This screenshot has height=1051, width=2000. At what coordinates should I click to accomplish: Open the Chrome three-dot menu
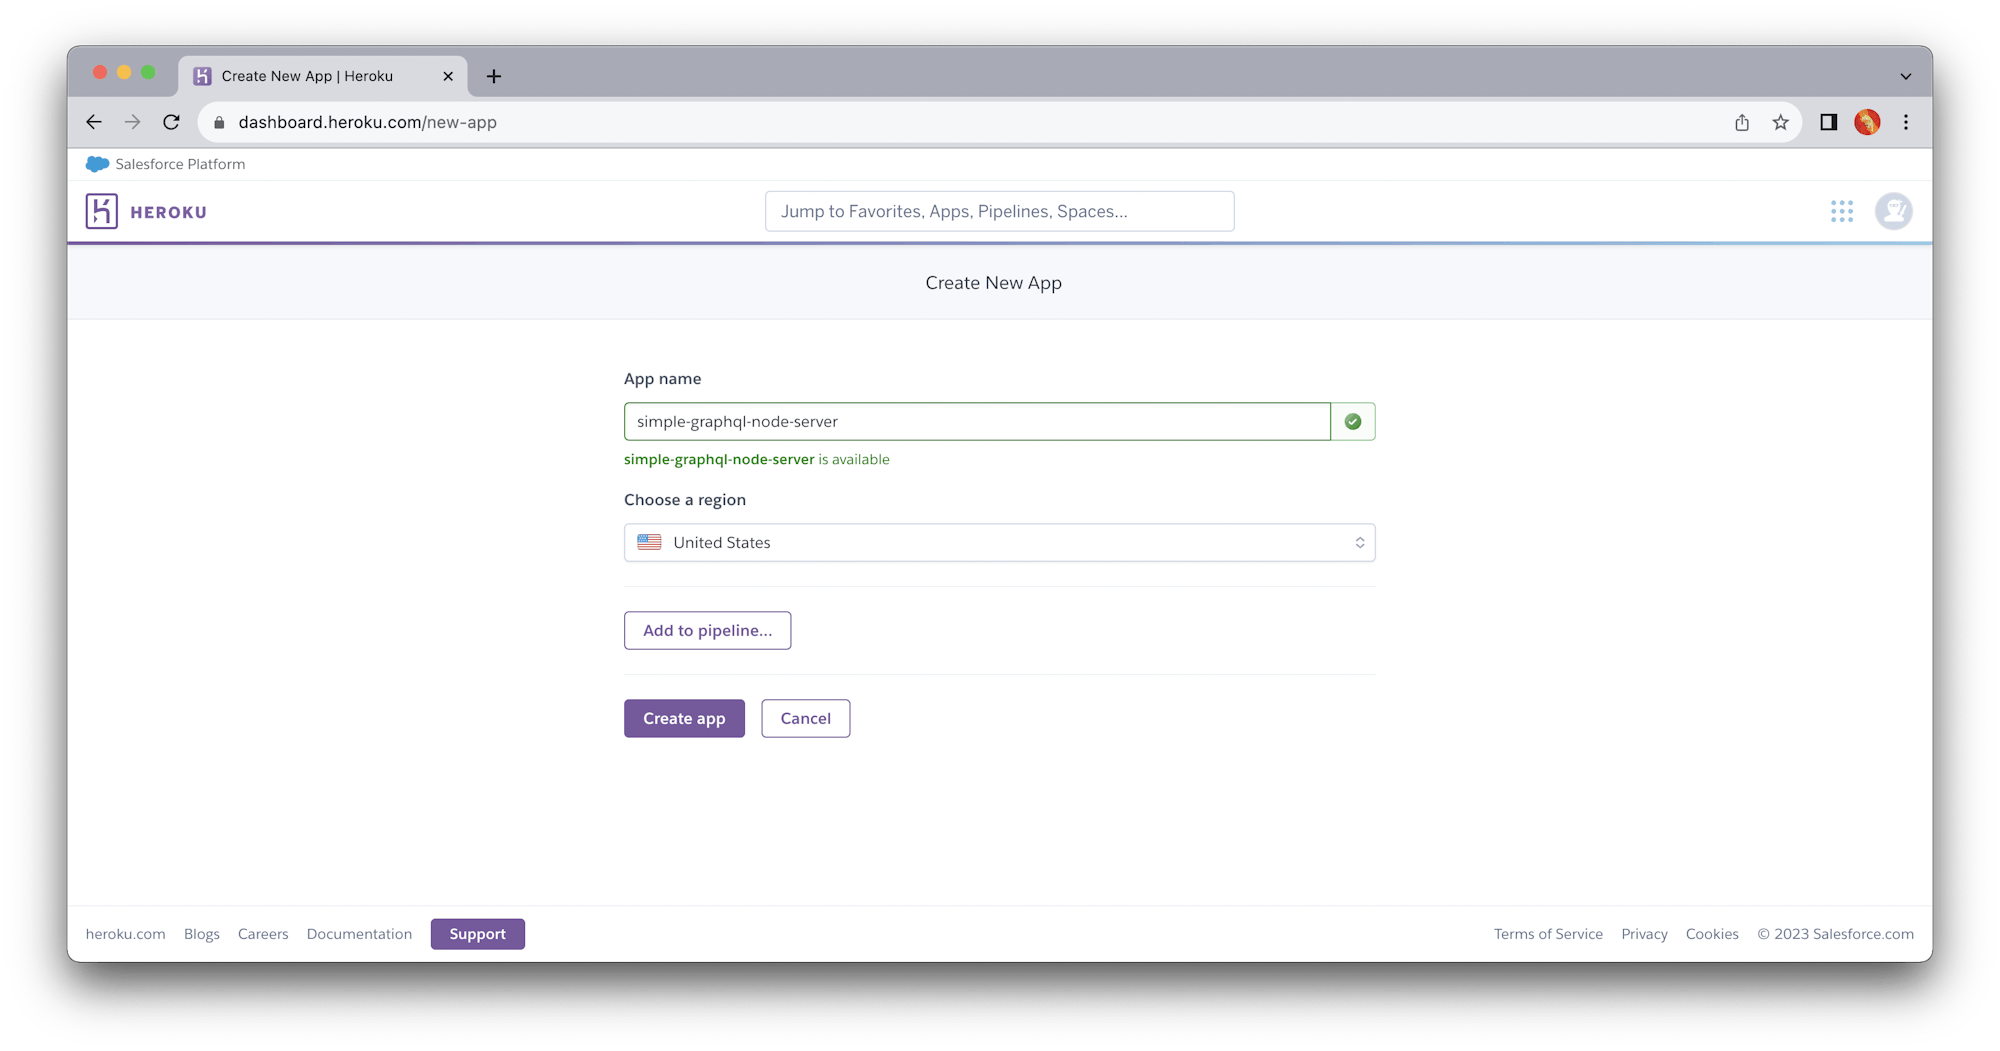pyautogui.click(x=1906, y=122)
